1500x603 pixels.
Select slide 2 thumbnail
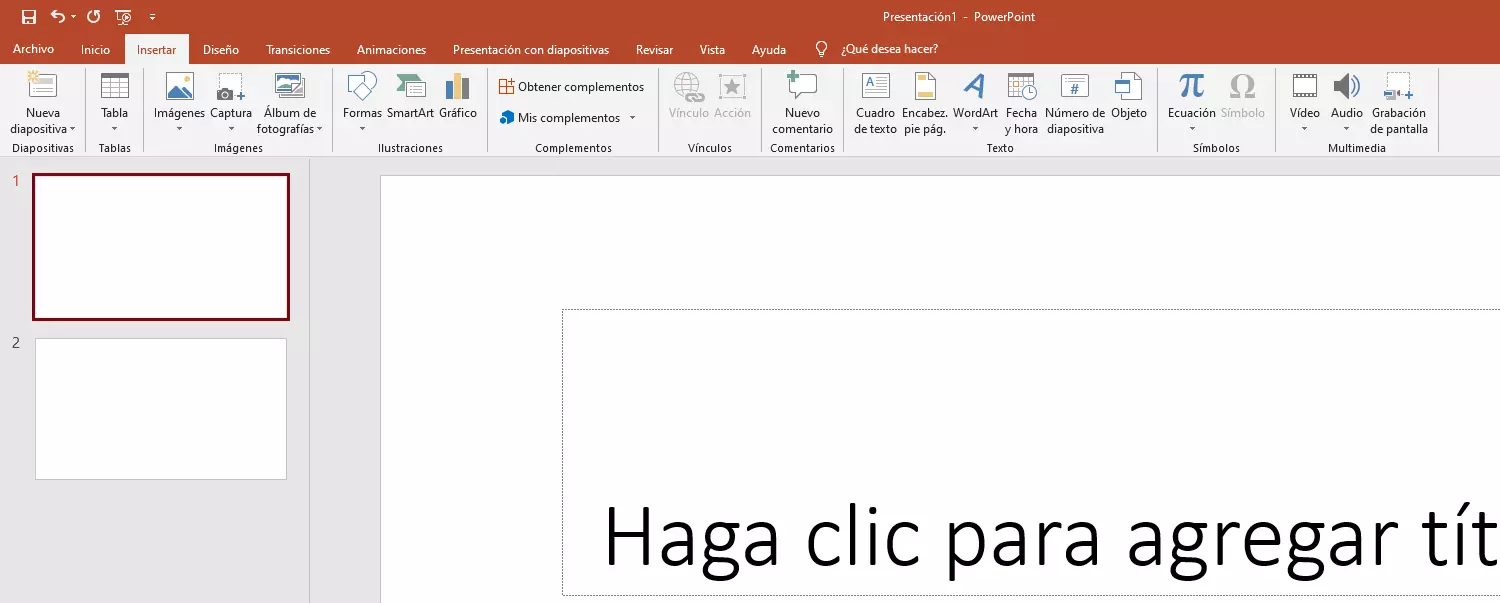(161, 409)
